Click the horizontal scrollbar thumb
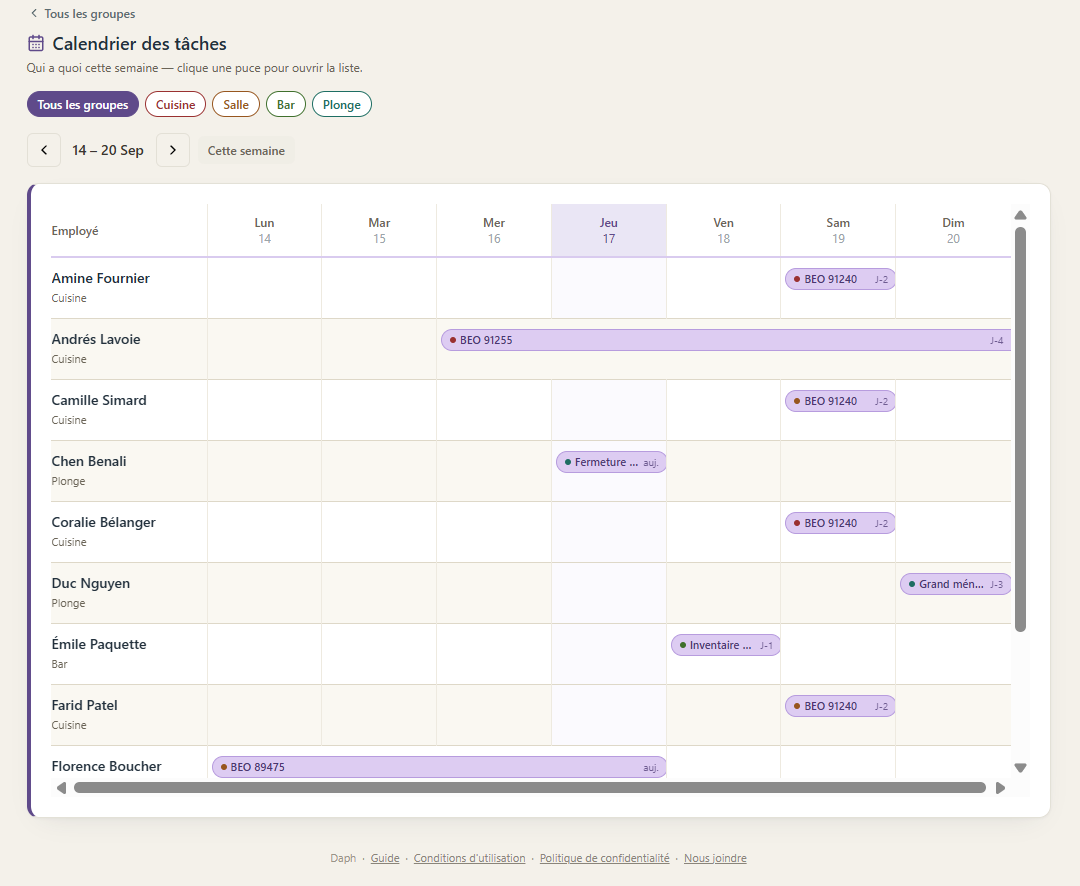 [x=530, y=787]
